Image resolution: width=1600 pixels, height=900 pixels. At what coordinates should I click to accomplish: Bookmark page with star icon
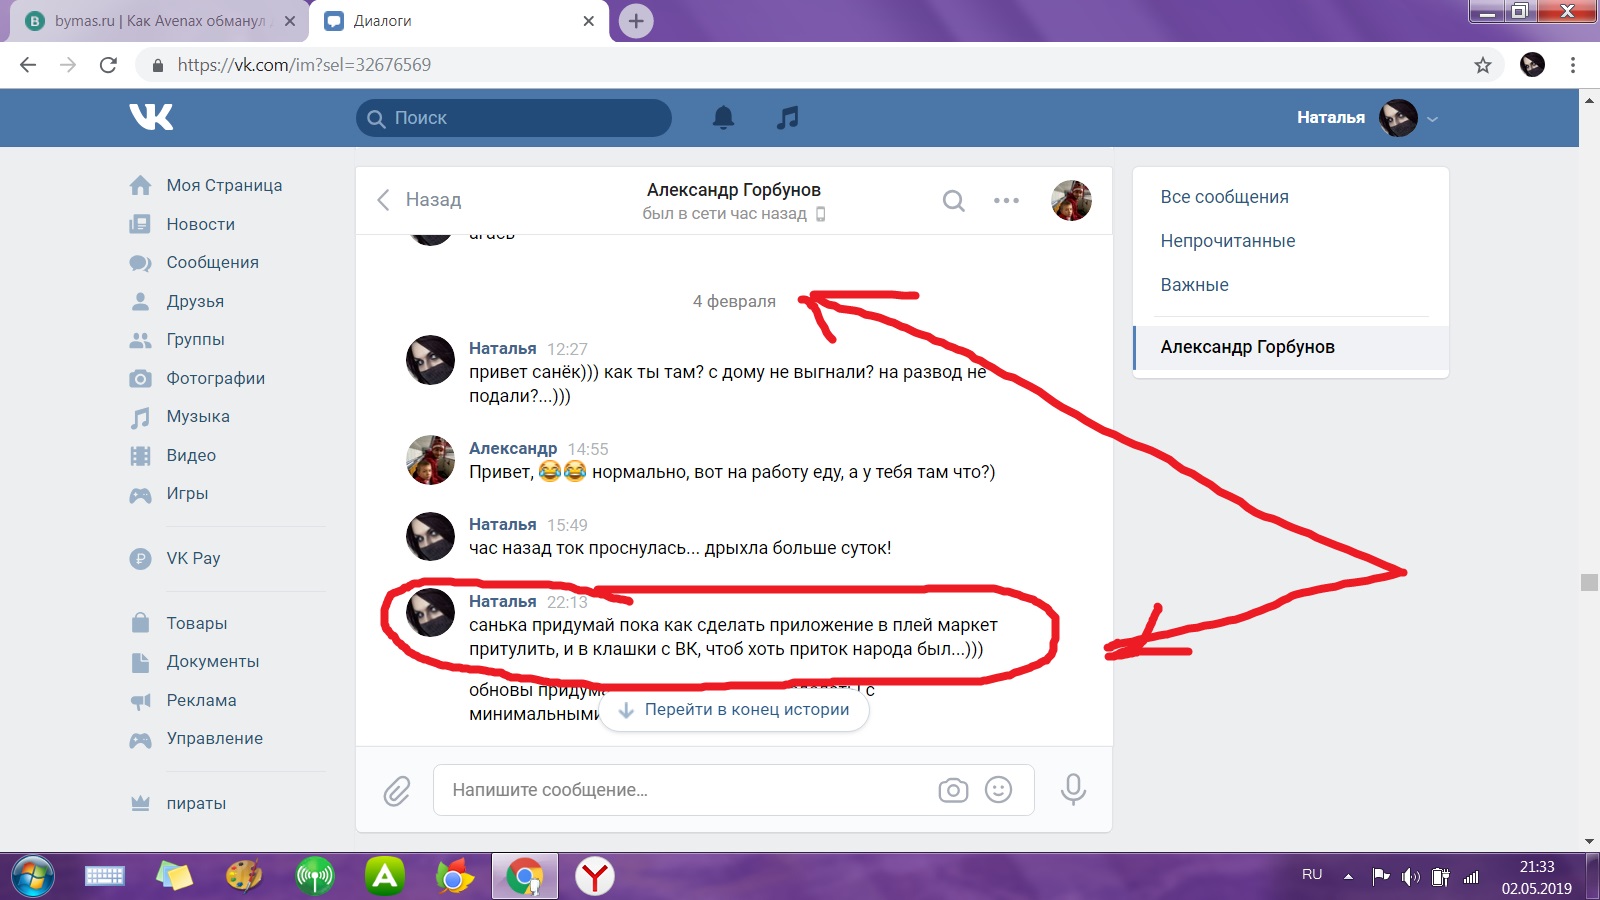(x=1482, y=65)
